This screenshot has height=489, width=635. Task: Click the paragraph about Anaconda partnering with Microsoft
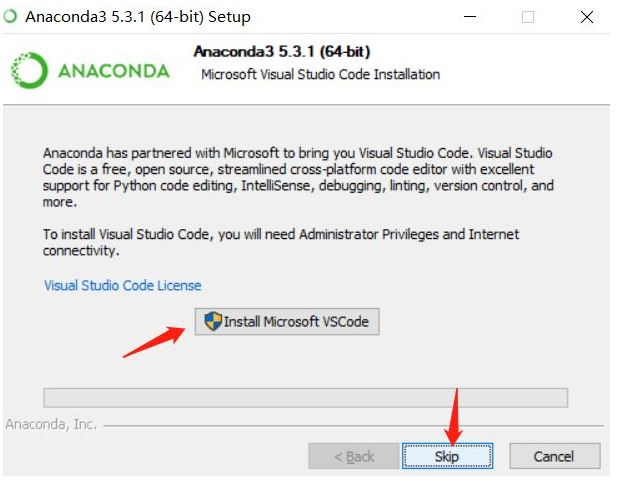point(298,177)
